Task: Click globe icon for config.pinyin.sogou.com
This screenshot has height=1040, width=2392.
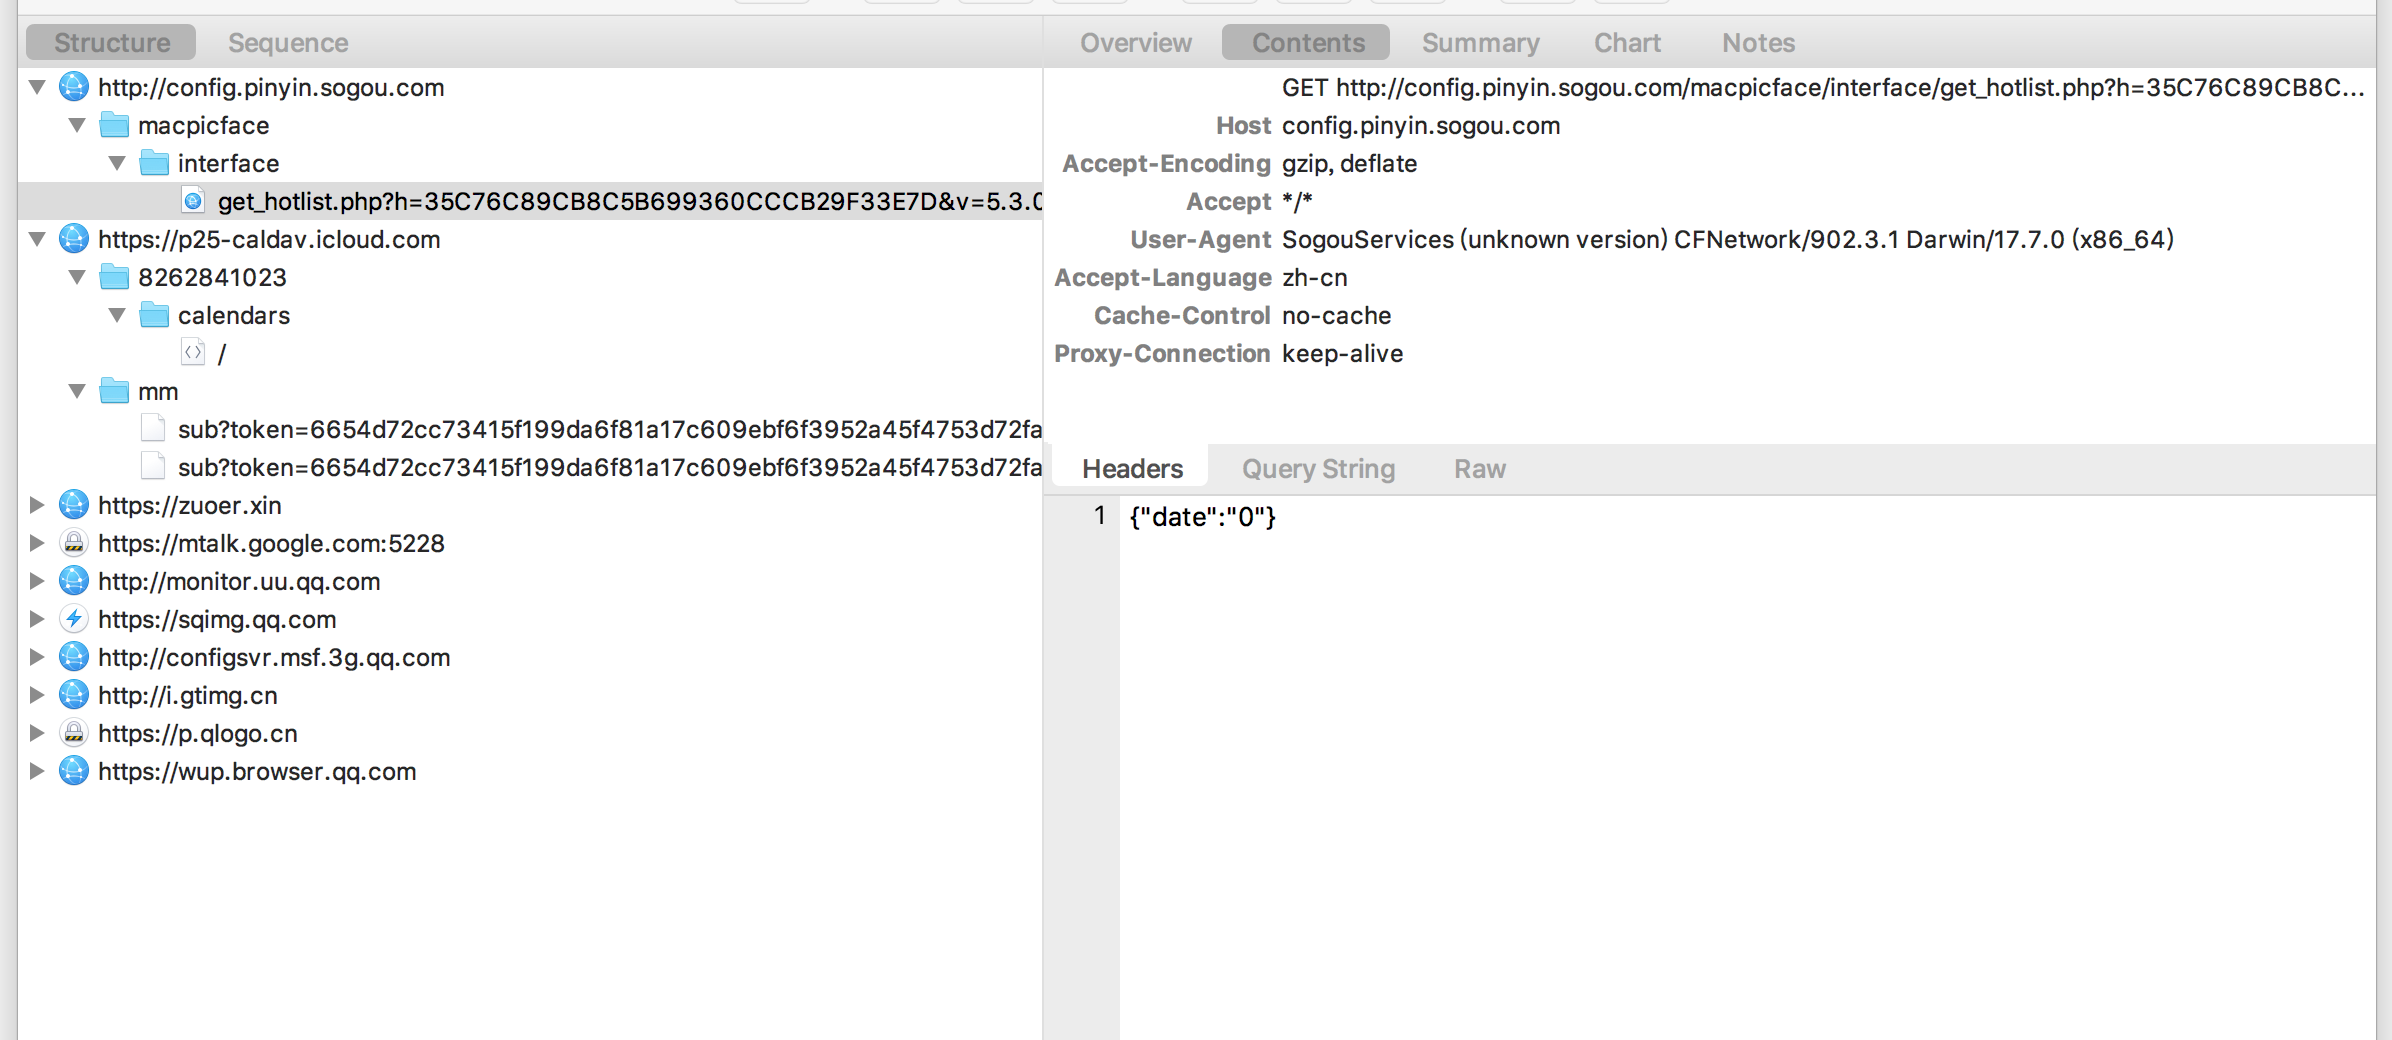Action: (74, 87)
